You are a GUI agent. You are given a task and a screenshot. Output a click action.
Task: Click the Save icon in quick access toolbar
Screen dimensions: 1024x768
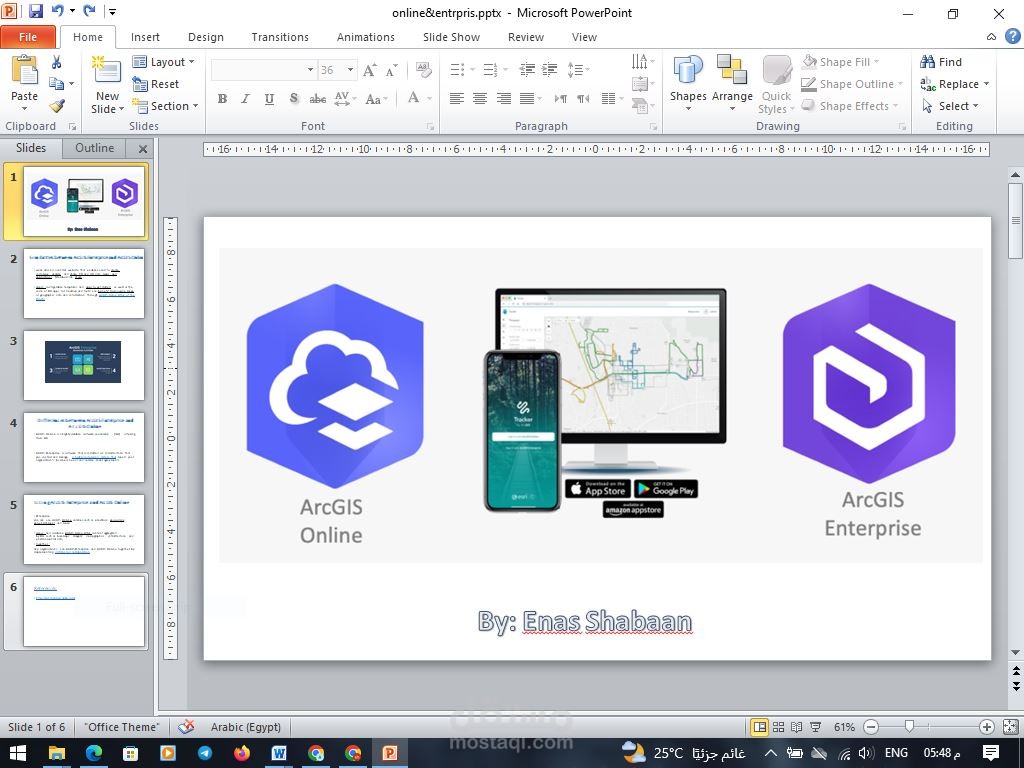(35, 11)
